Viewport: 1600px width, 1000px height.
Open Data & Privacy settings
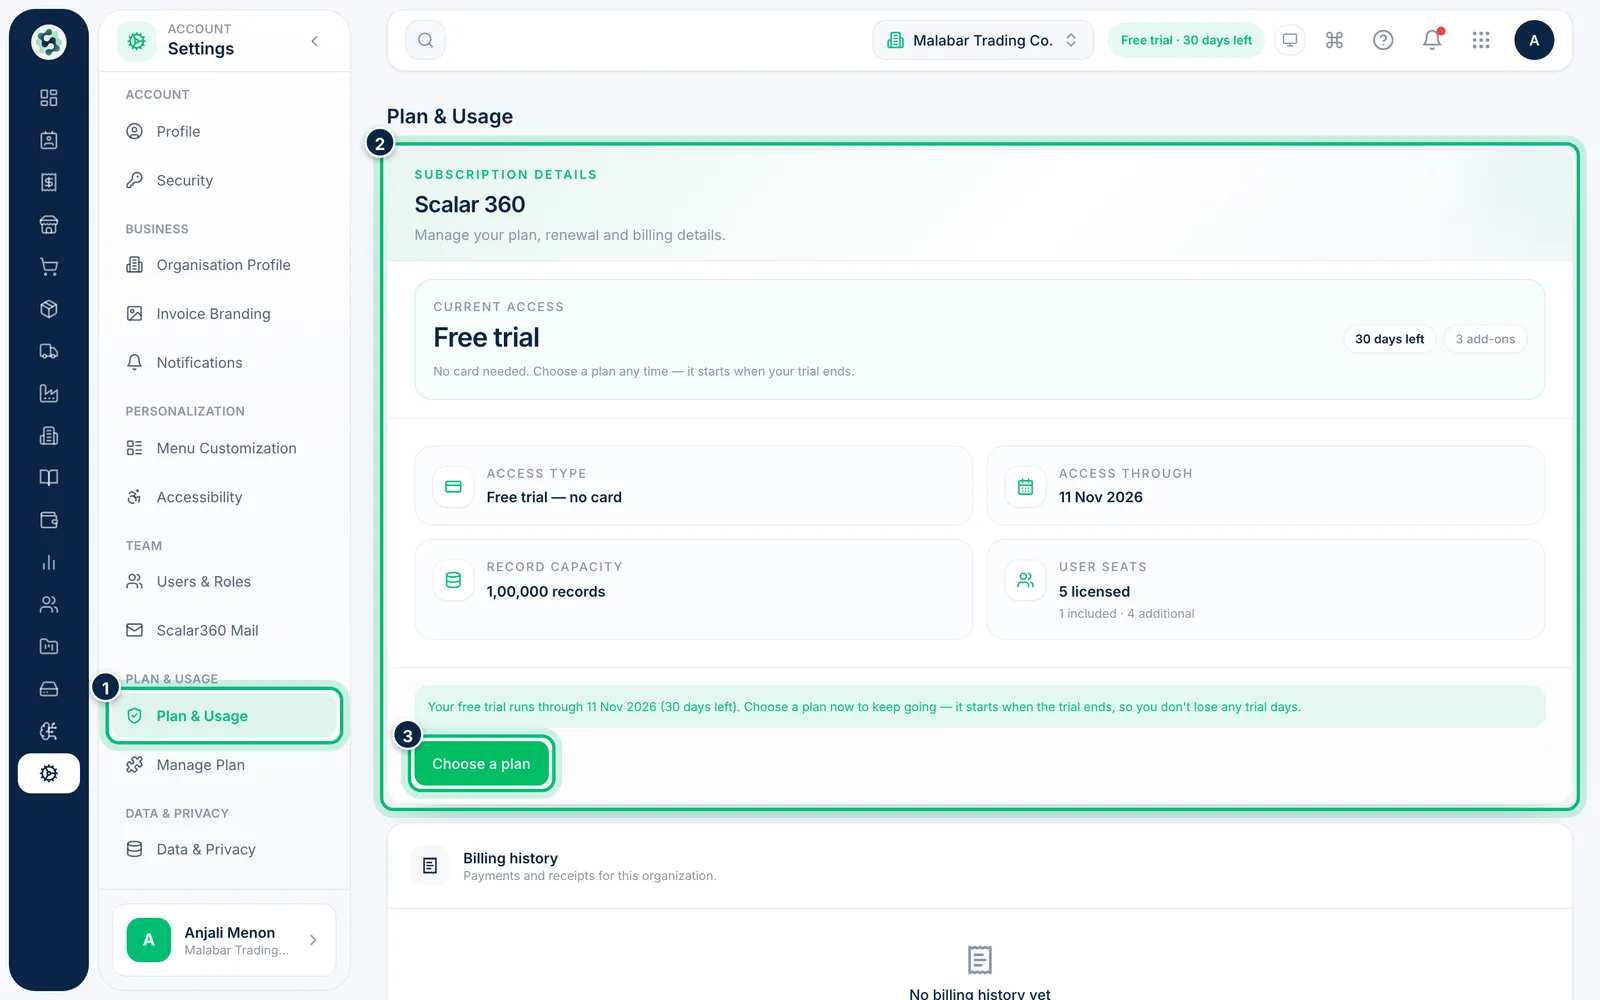pos(224,849)
